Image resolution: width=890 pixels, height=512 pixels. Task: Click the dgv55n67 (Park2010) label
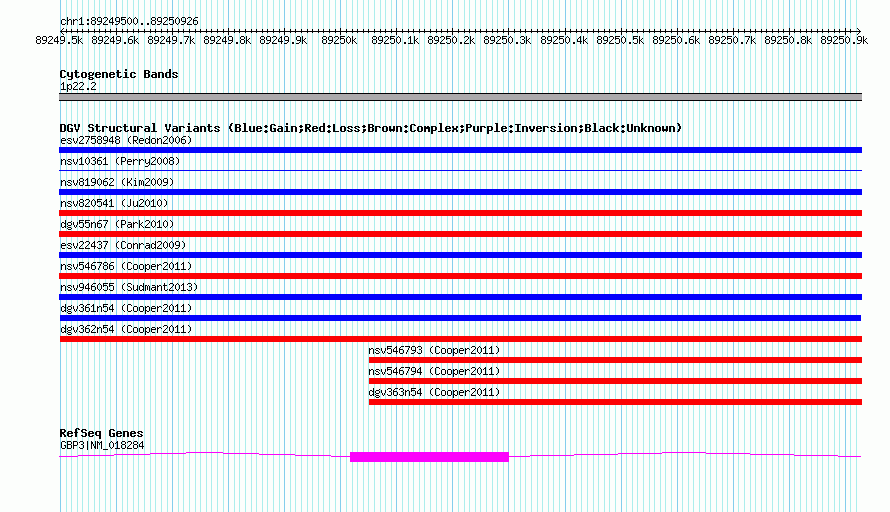point(117,224)
